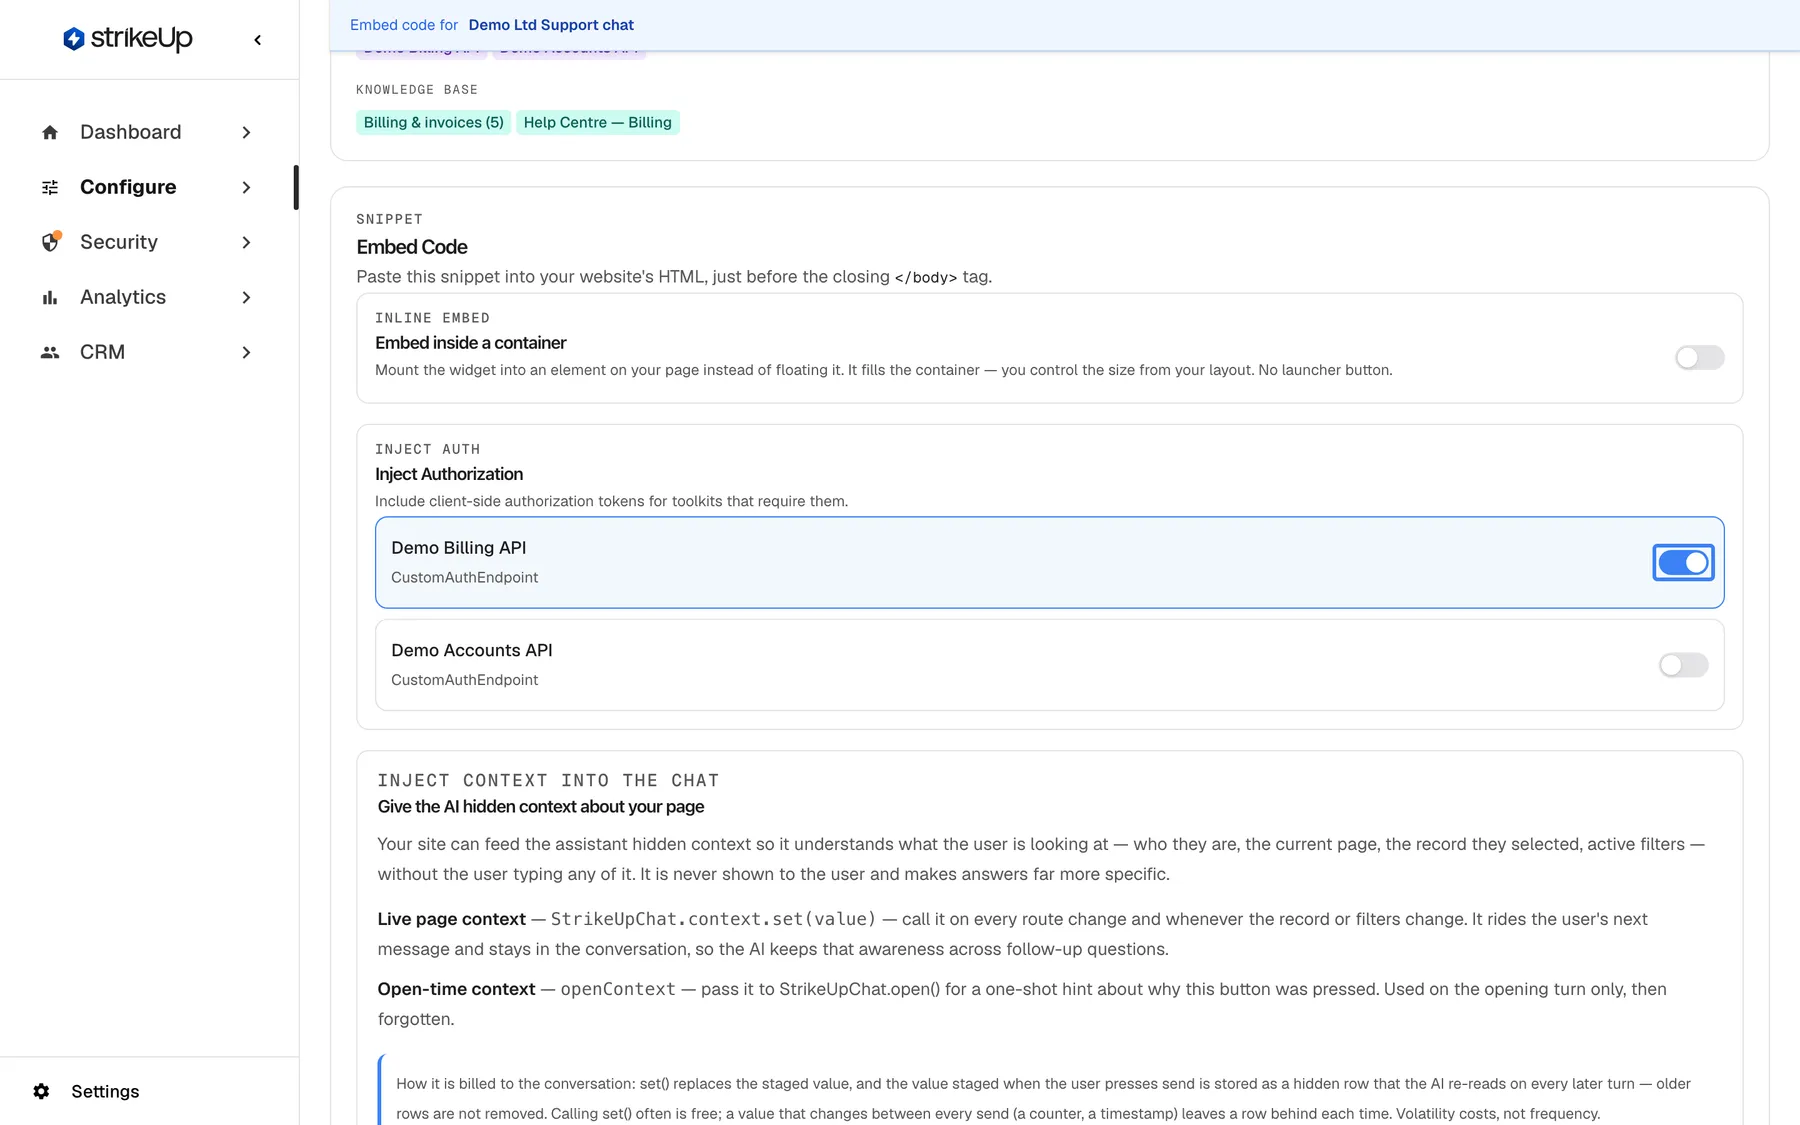Click the KNOWLEDGE BASE label
This screenshot has height=1125, width=1800.
(x=417, y=90)
